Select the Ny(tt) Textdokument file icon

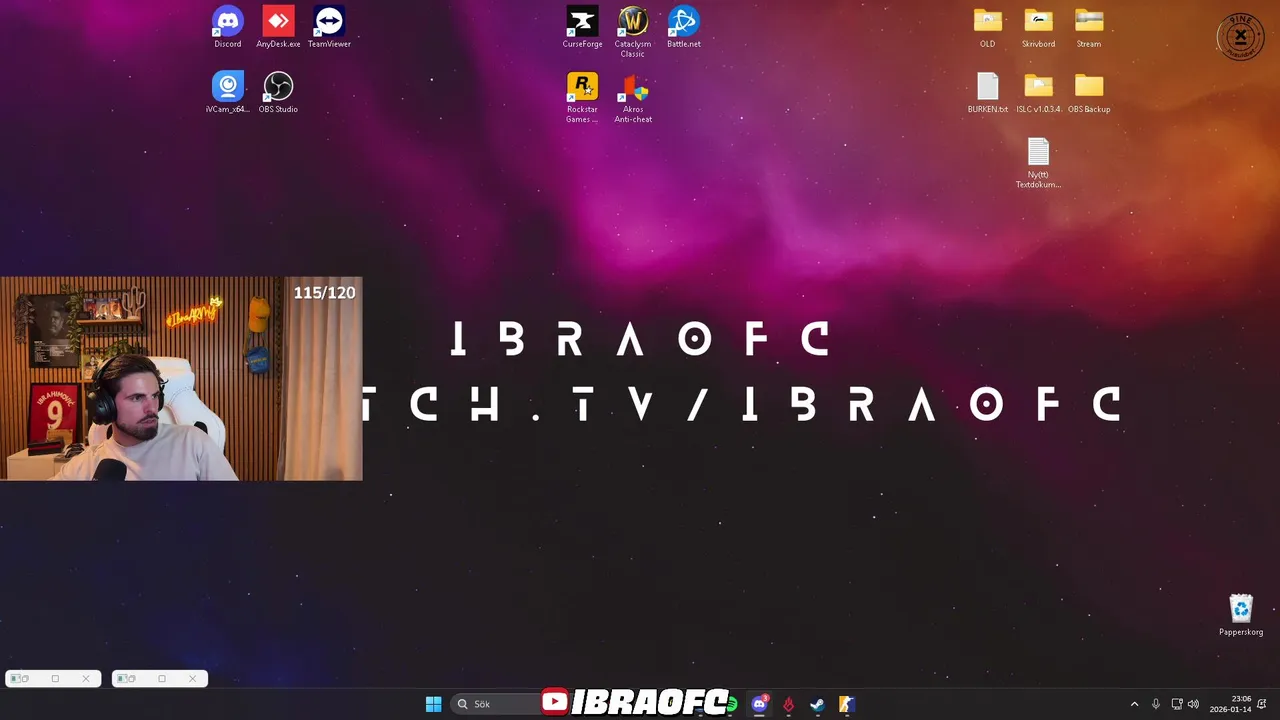pos(1038,162)
